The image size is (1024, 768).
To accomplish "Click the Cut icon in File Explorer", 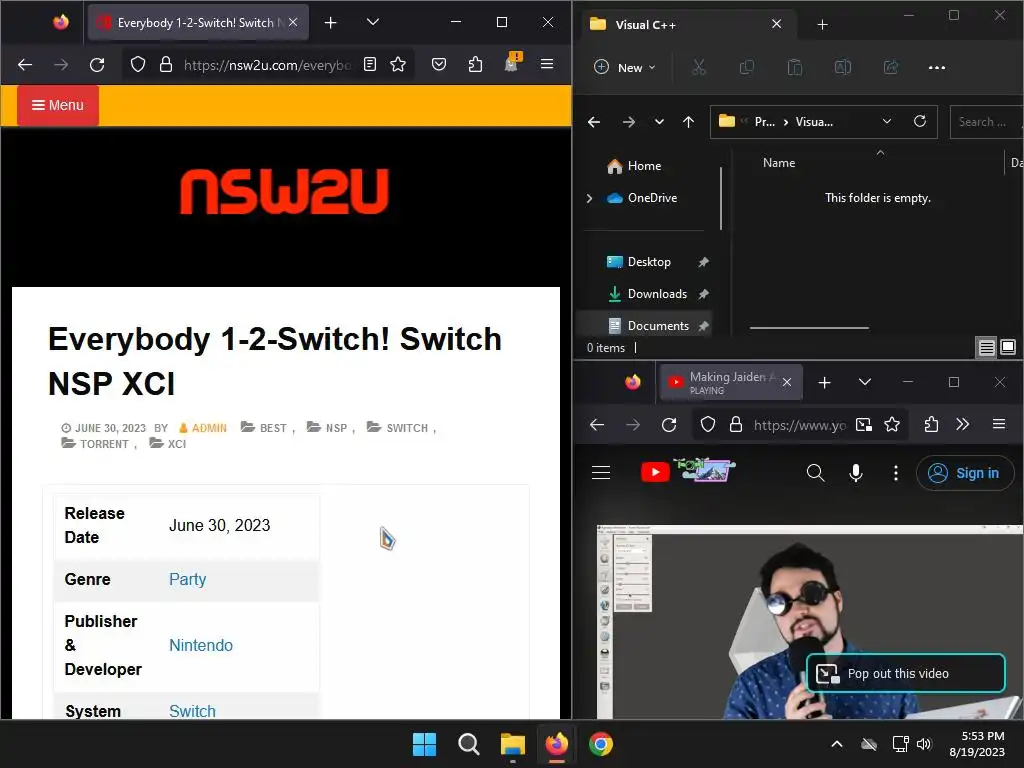I will (x=699, y=67).
